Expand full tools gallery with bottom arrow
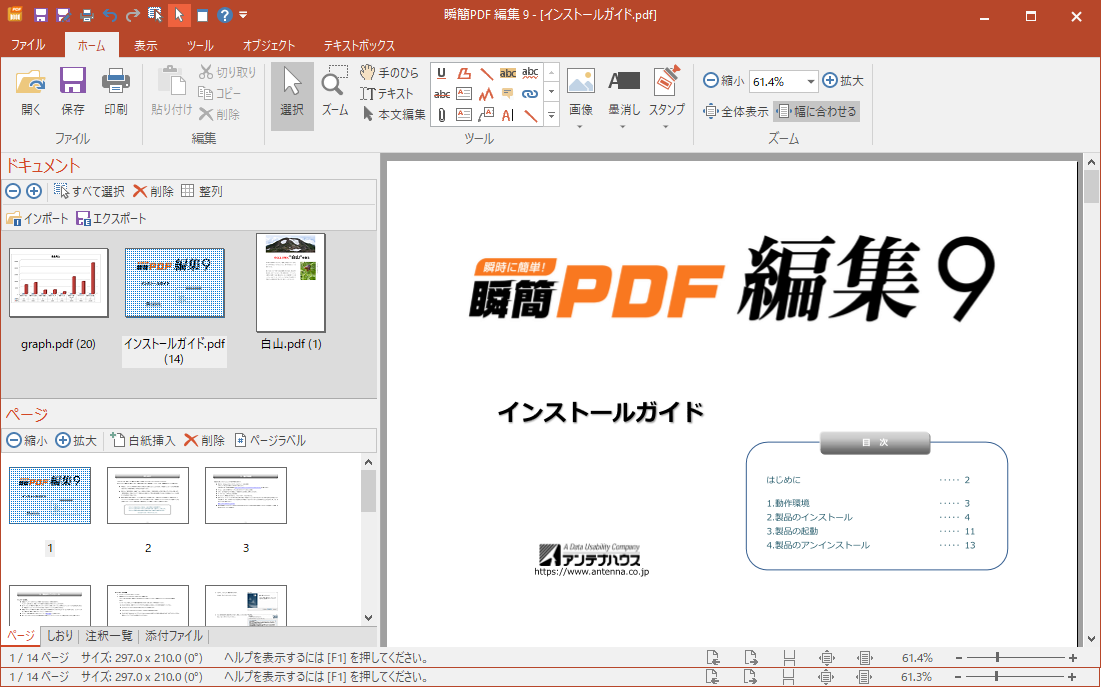This screenshot has height=687, width=1101. click(x=551, y=114)
